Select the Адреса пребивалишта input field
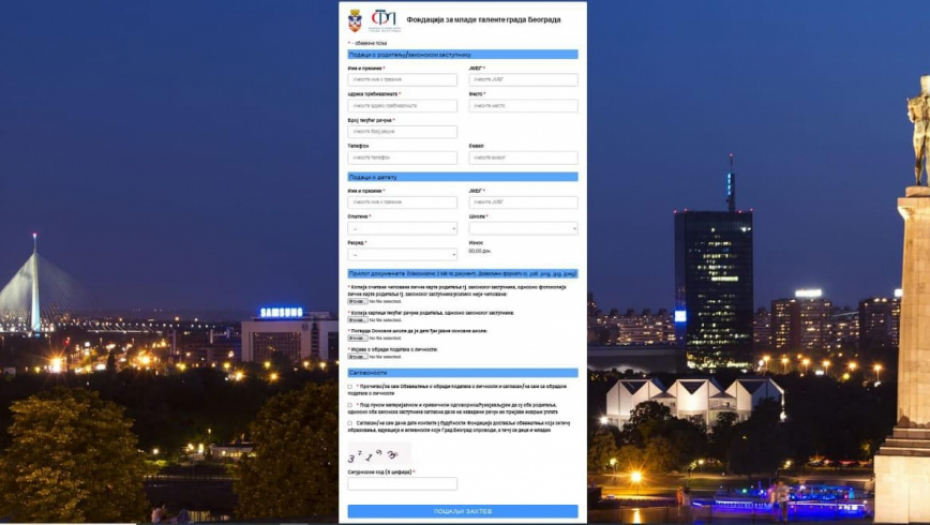The height and width of the screenshot is (525, 930). pyautogui.click(x=402, y=106)
